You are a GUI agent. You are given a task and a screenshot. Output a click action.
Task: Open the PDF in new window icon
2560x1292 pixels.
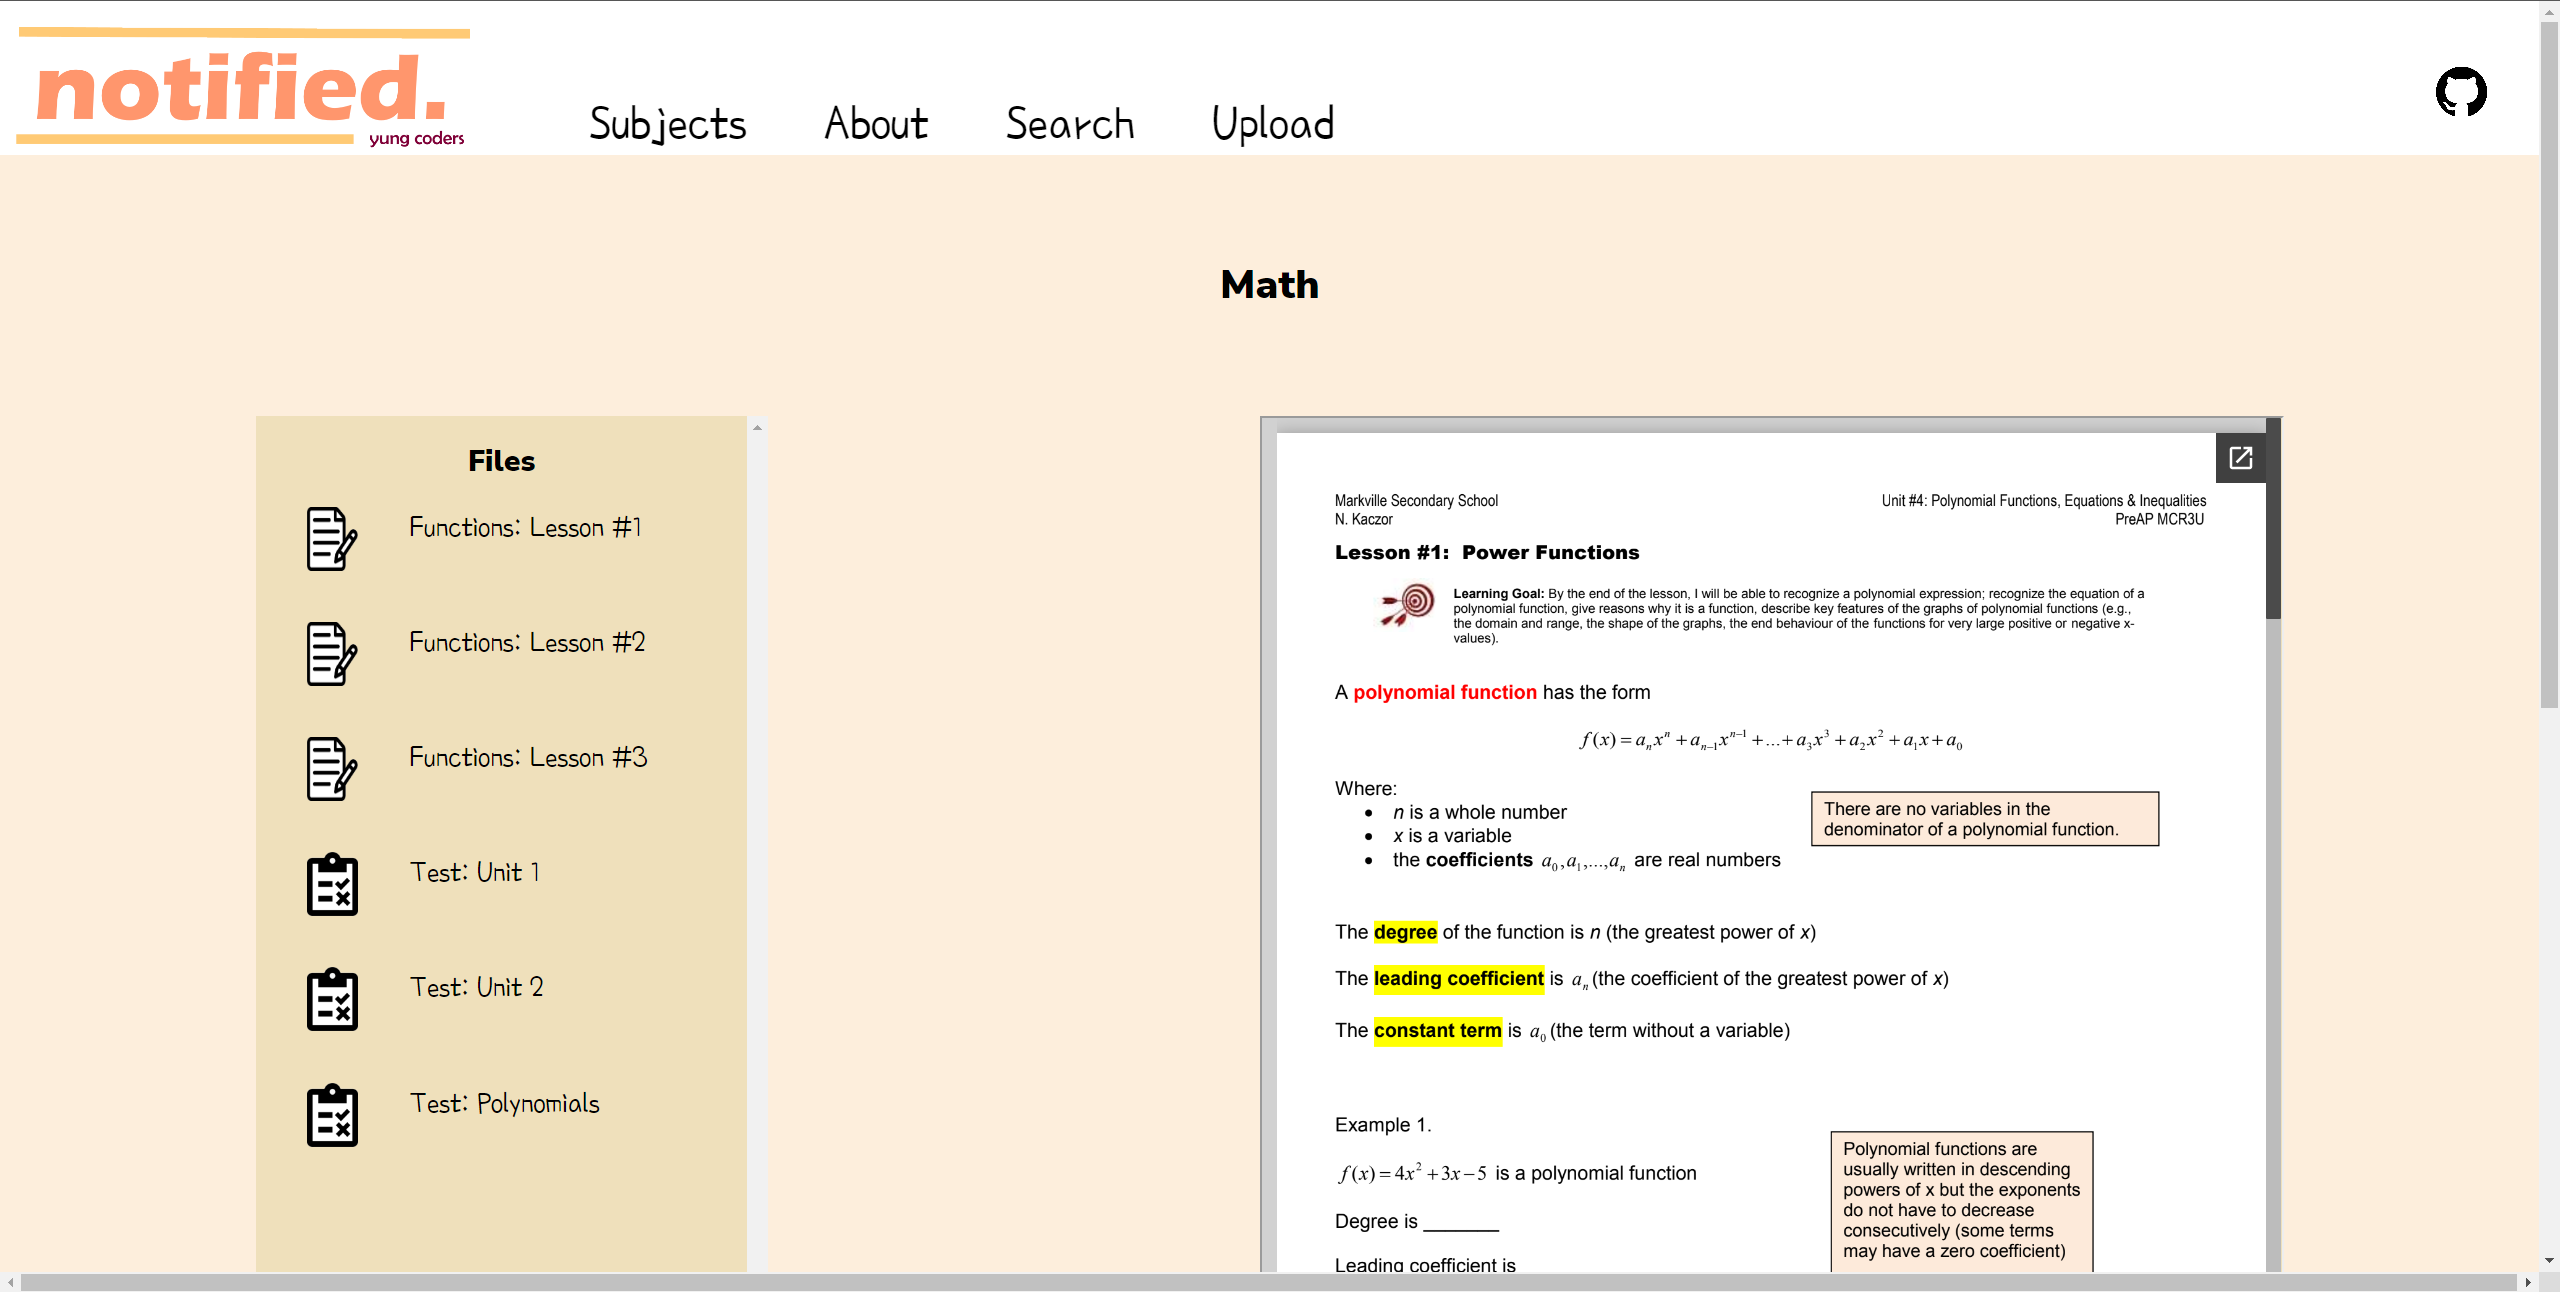pyautogui.click(x=2240, y=458)
